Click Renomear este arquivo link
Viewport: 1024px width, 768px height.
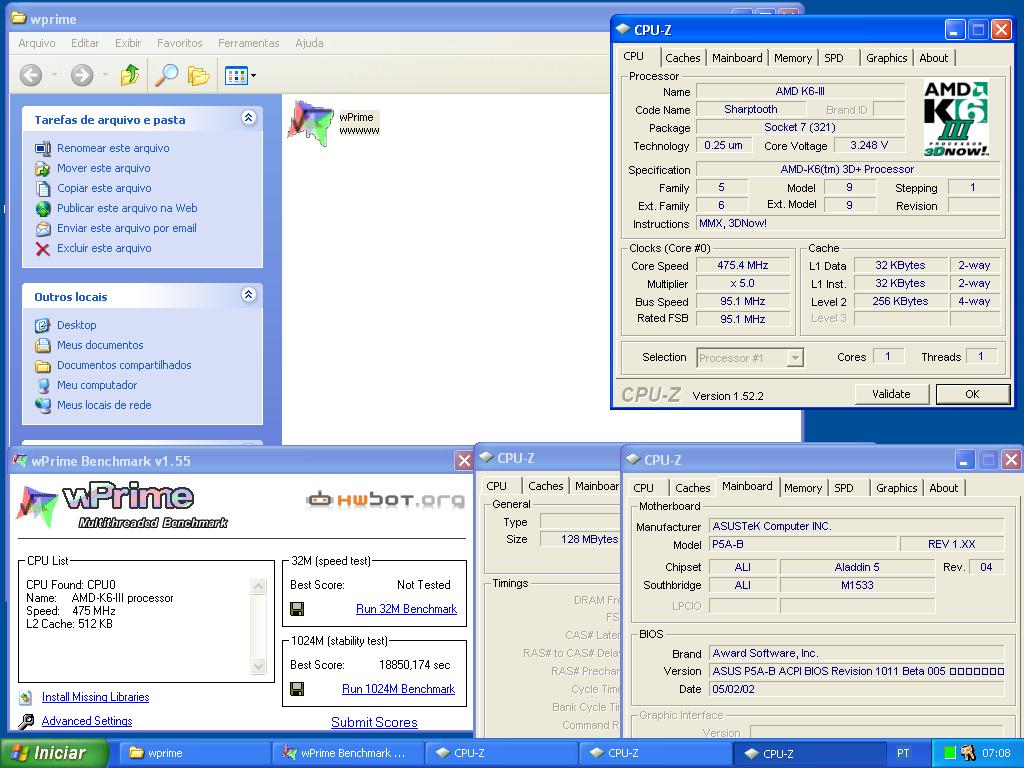(x=113, y=148)
